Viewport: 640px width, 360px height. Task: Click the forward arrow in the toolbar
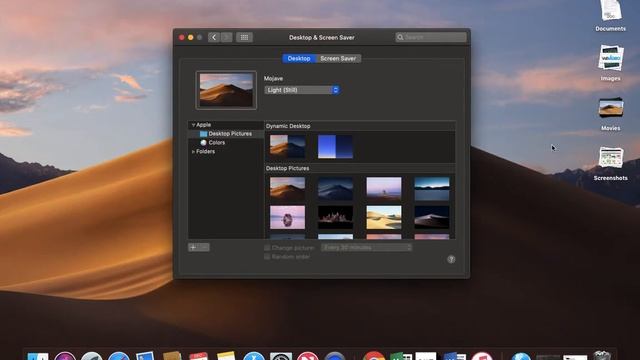click(x=227, y=37)
